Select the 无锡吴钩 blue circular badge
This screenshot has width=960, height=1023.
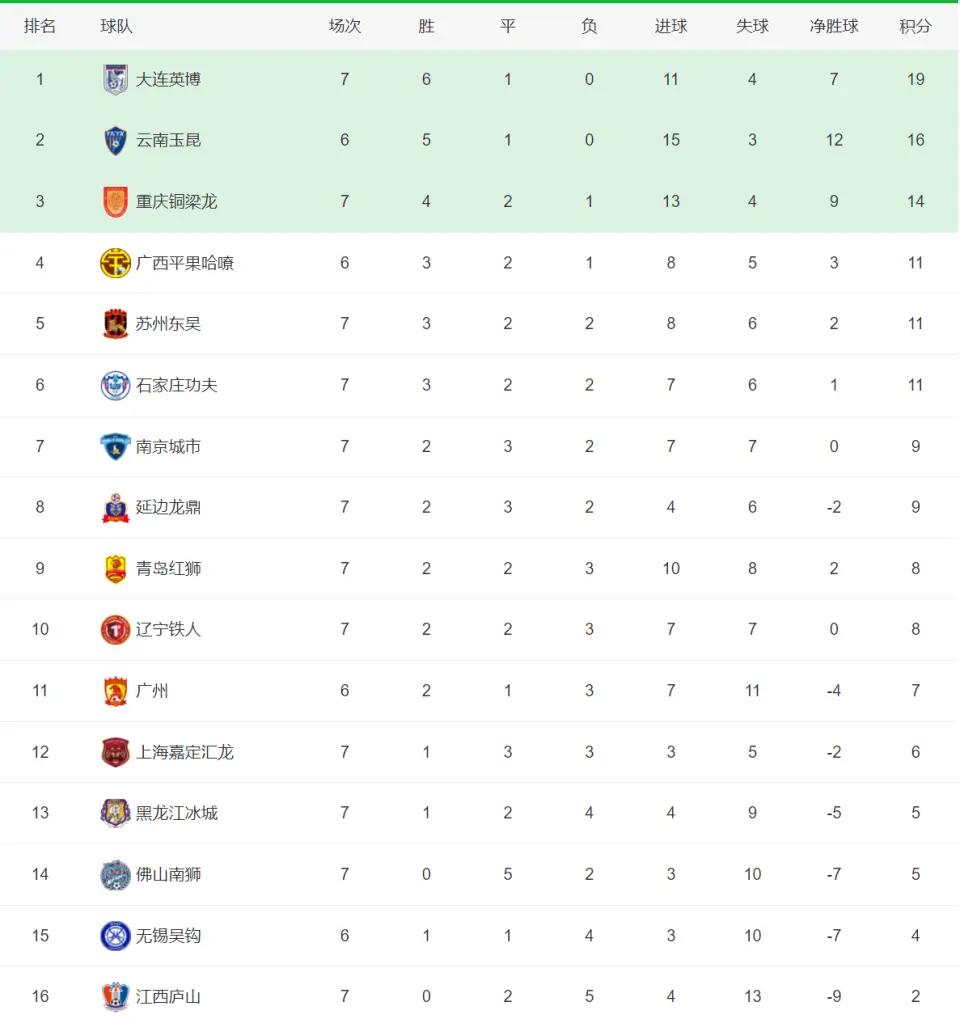click(116, 936)
